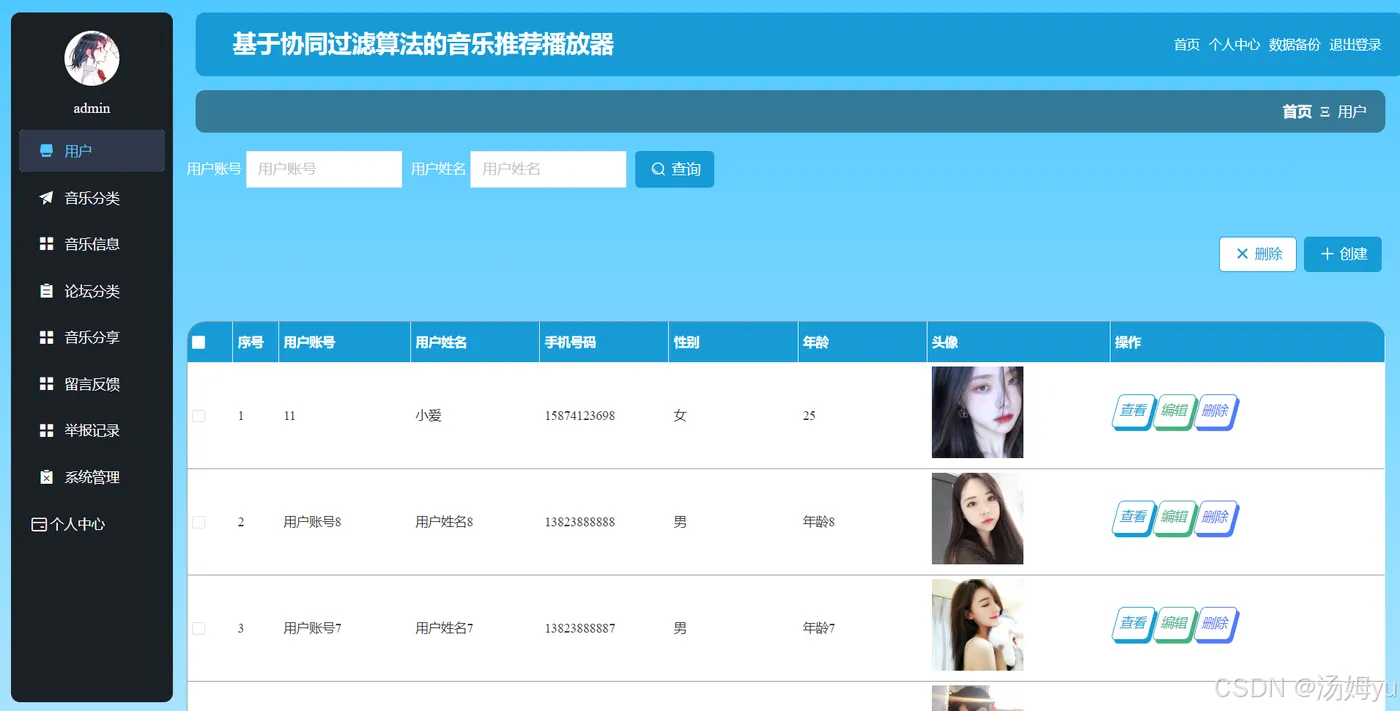This screenshot has height=711, width=1400.
Task: Focus the 用户姓名 search field
Action: pos(548,169)
